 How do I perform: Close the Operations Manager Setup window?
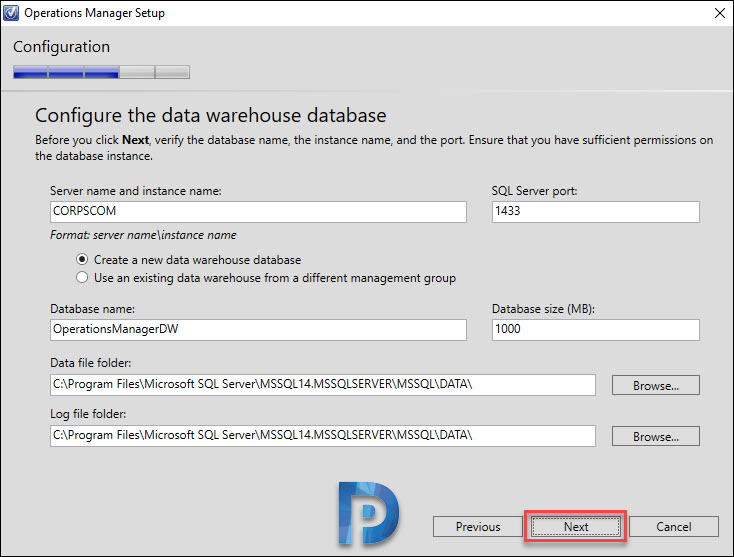point(720,13)
